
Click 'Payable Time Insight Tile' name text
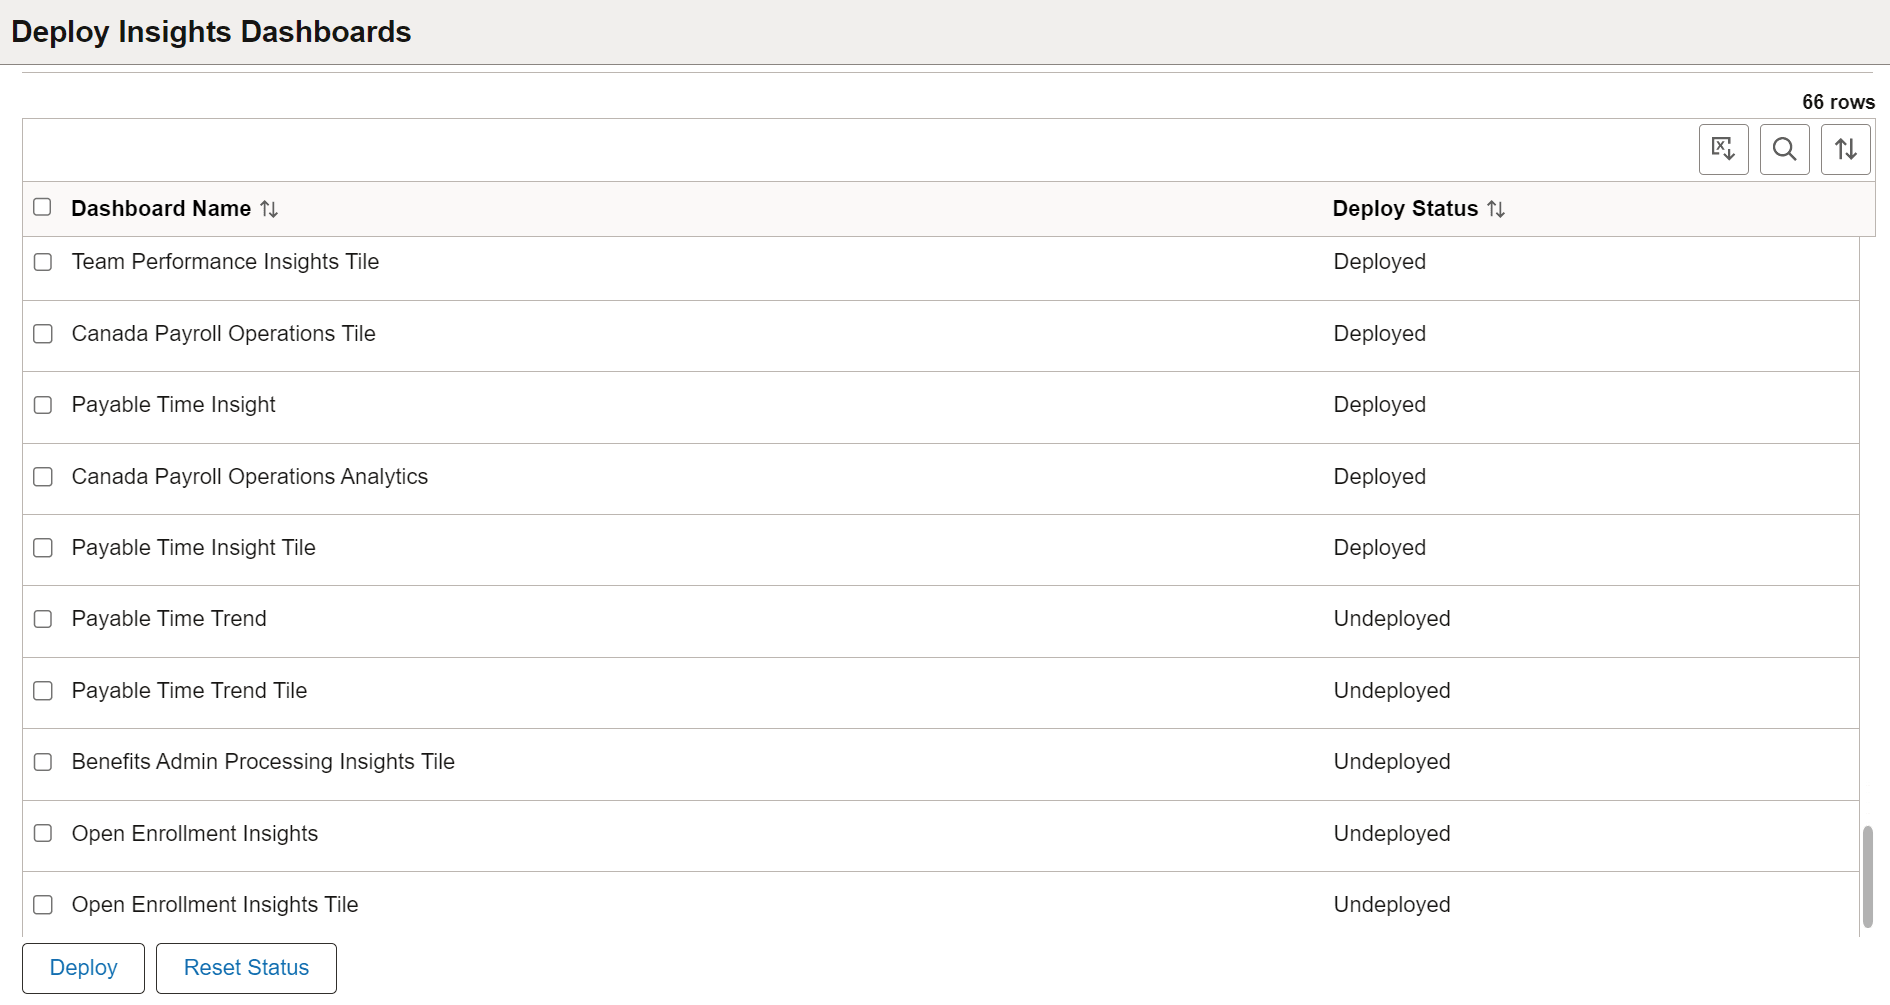click(194, 548)
